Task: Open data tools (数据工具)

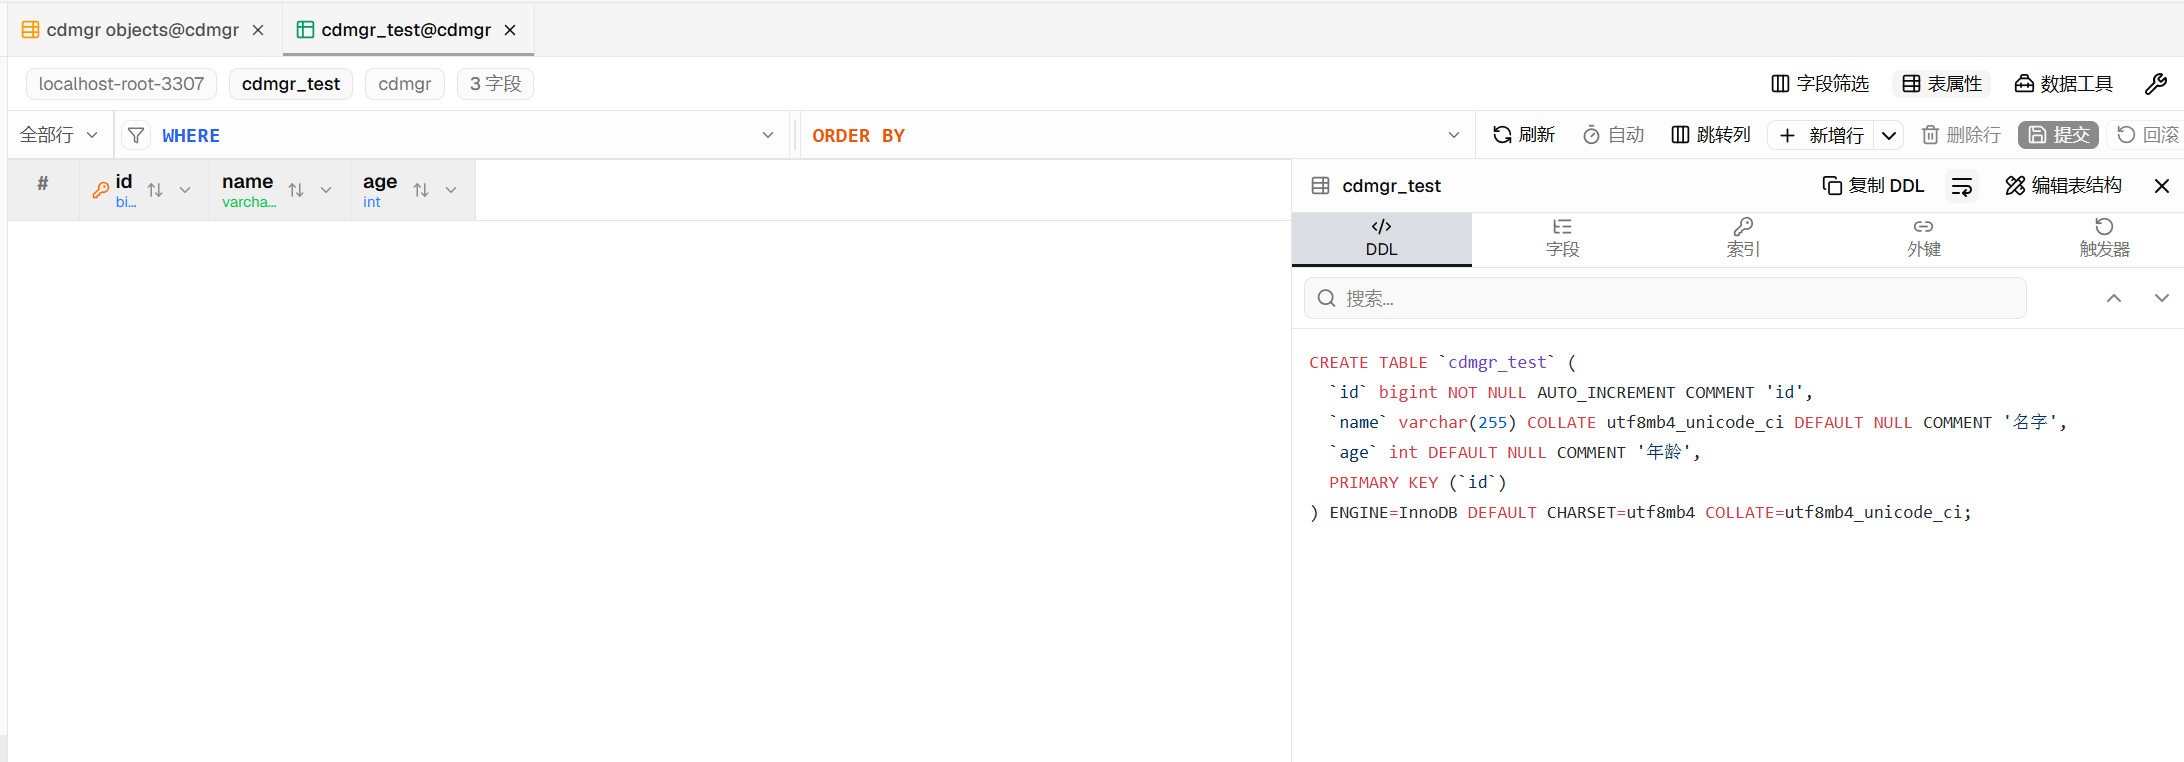Action: (x=2063, y=84)
